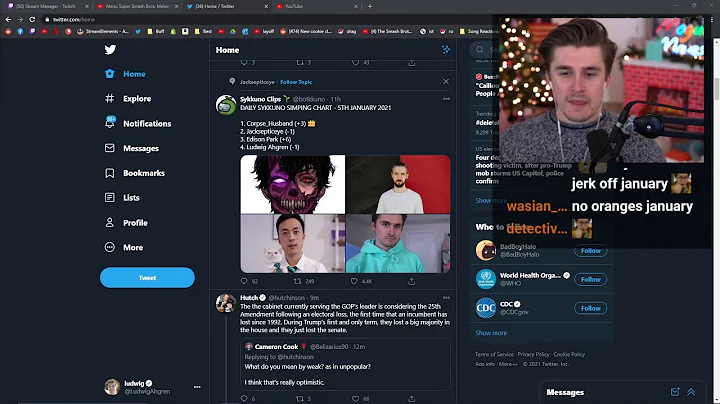Open the quoted Cameron Cook tweet
This screenshot has width=720, height=404.
[345, 364]
